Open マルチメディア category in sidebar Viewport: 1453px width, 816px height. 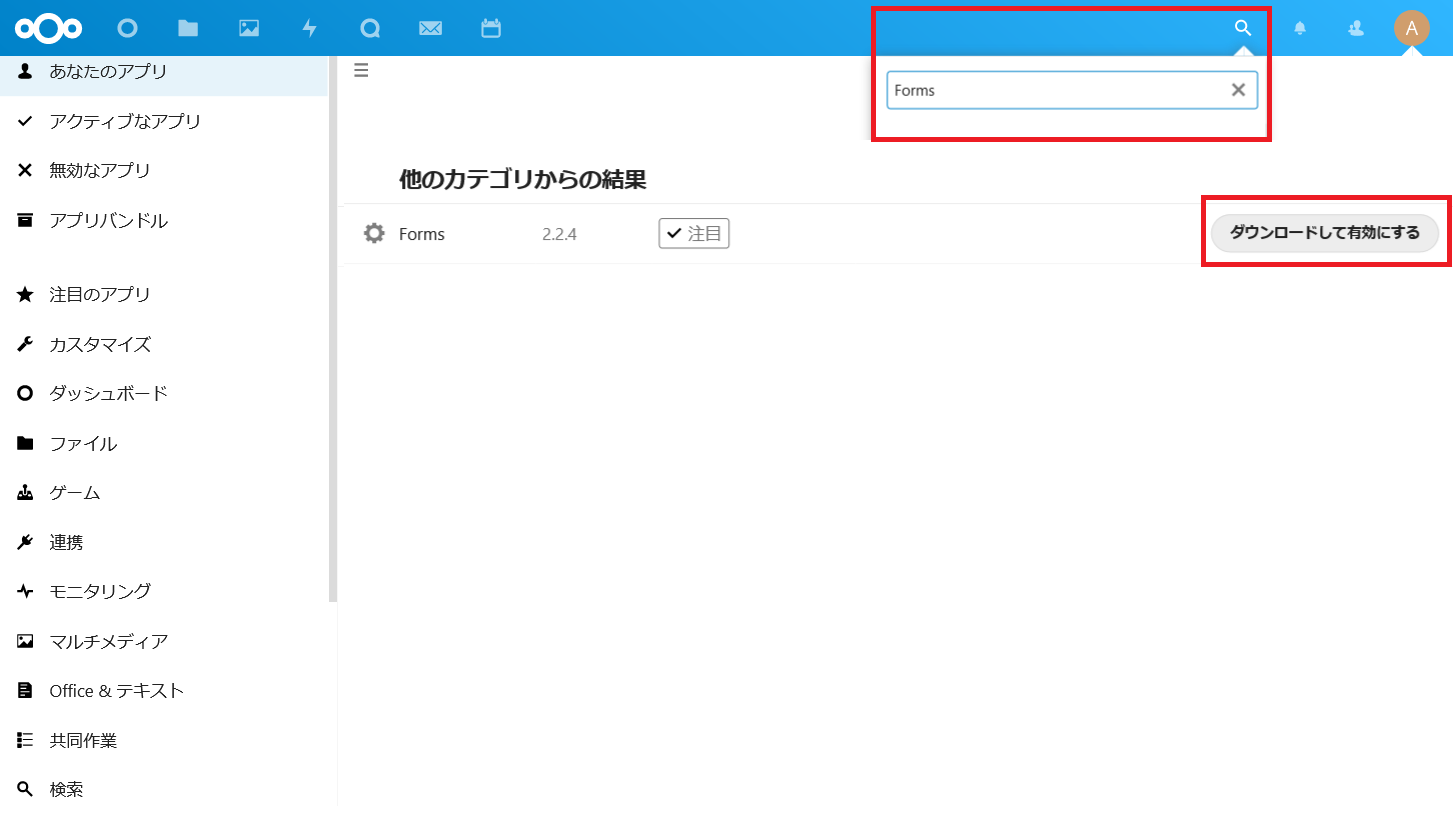coord(164,641)
